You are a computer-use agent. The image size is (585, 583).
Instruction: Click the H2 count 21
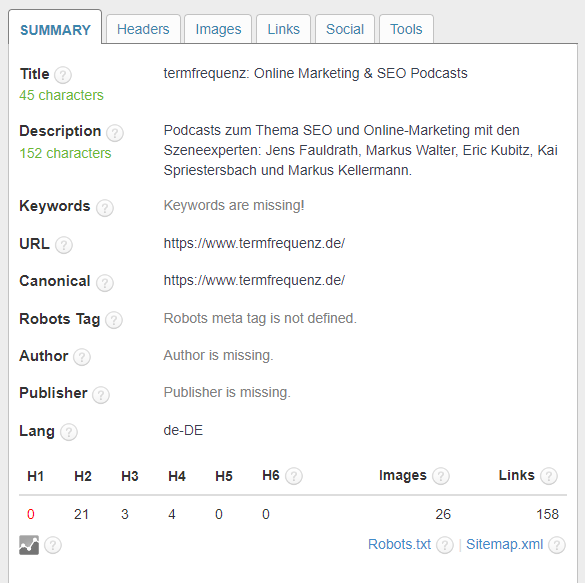[x=81, y=514]
